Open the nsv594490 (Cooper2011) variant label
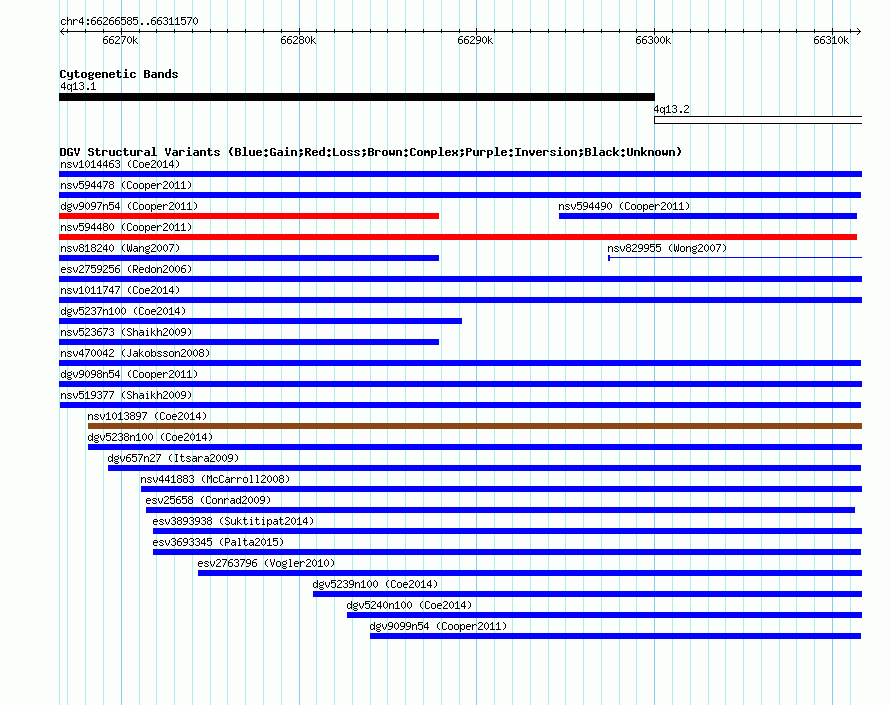This screenshot has height=705, width=890. pos(624,206)
